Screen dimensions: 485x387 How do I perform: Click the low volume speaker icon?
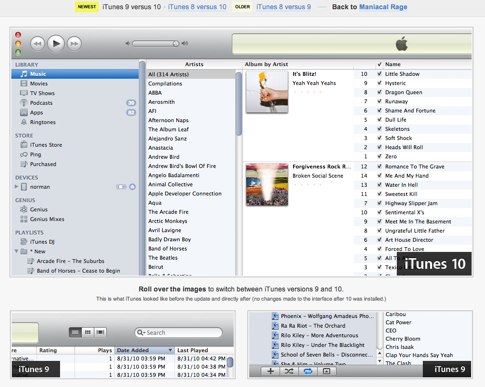(x=127, y=43)
